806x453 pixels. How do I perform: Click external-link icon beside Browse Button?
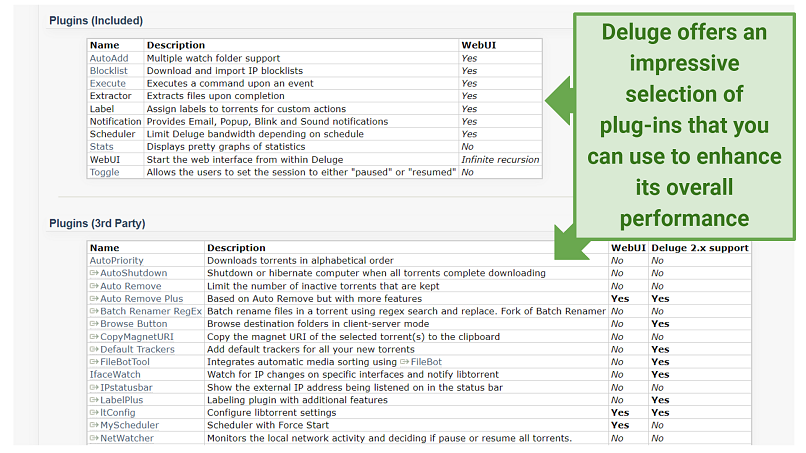point(94,324)
